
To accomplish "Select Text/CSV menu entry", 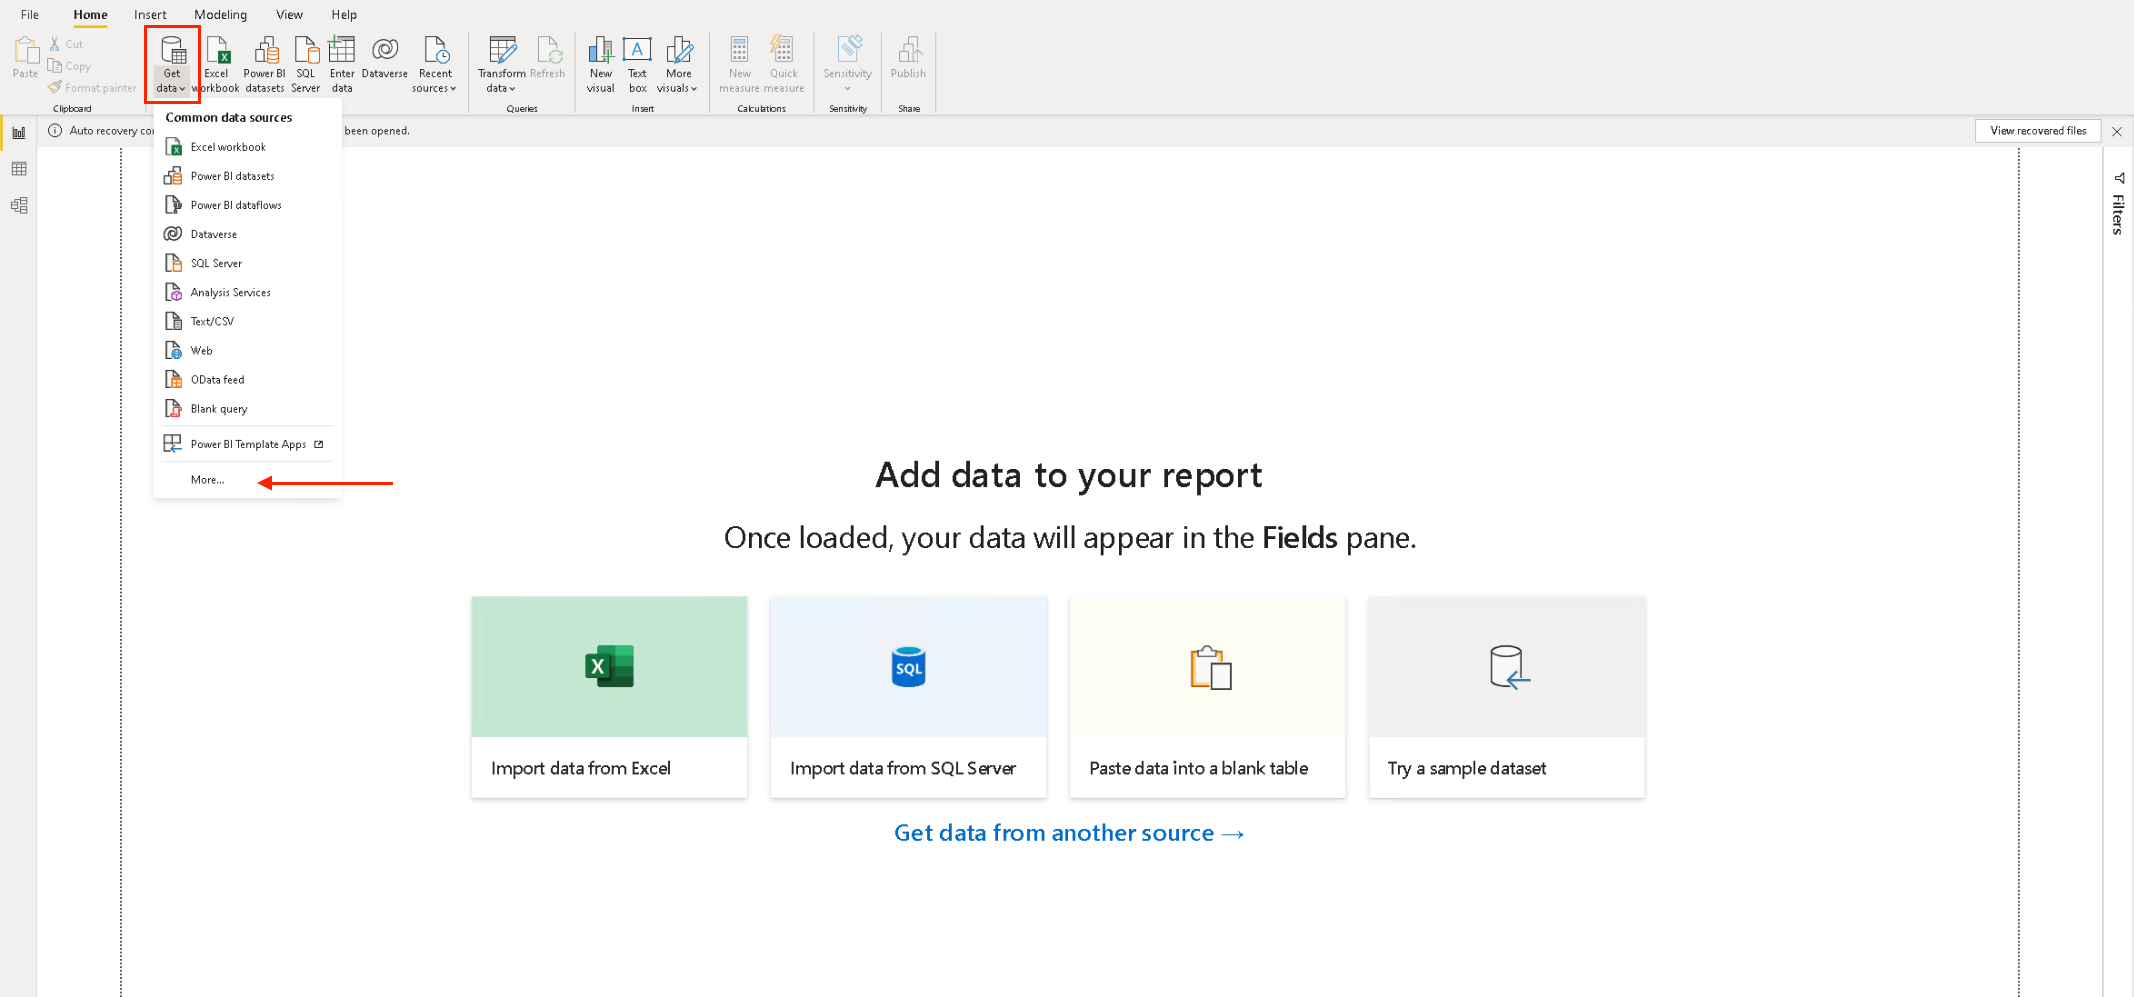I will click(x=247, y=321).
